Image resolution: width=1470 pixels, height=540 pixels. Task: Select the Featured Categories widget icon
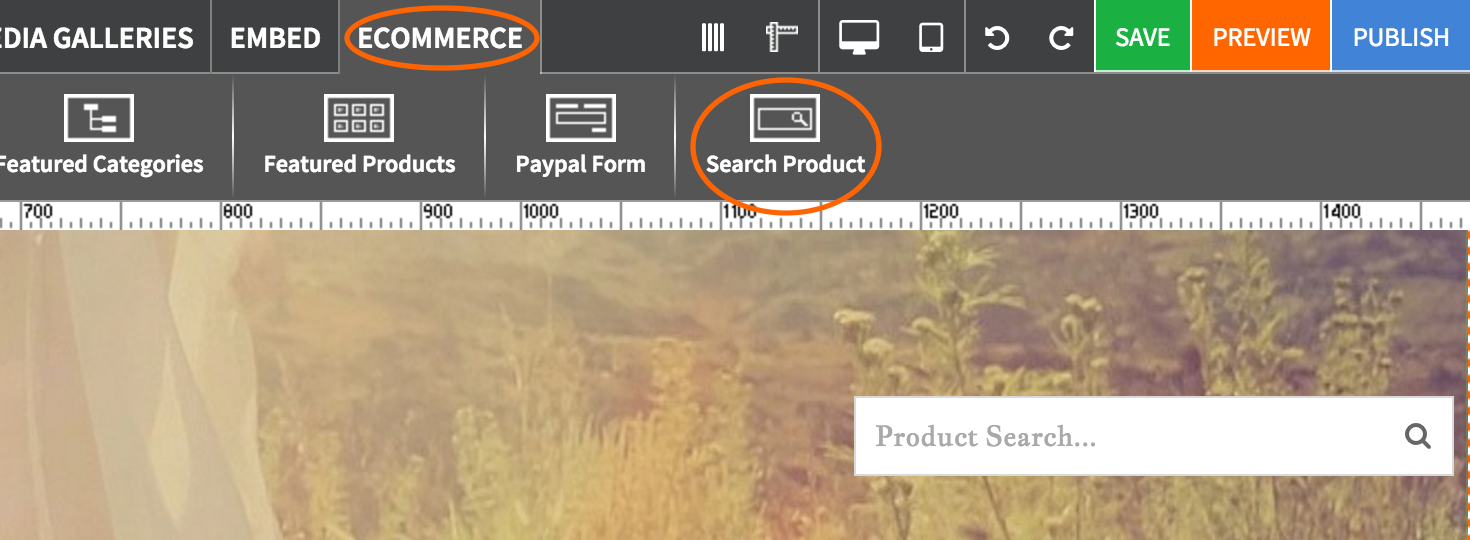point(99,119)
